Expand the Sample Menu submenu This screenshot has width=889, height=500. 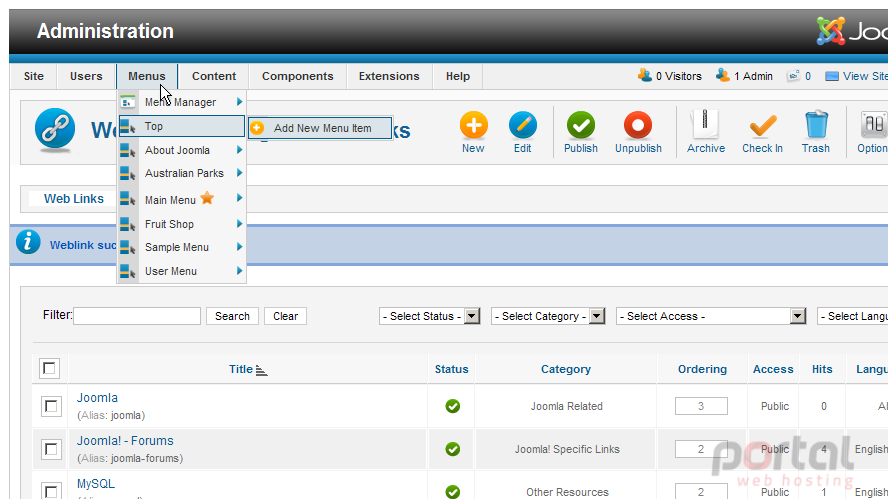coord(240,247)
